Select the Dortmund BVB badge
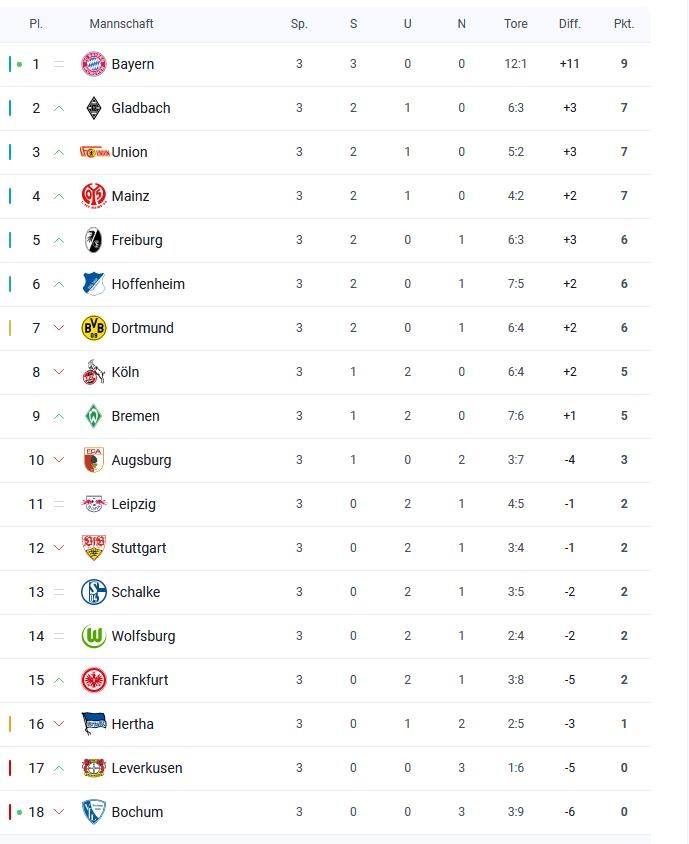The image size is (689, 844). click(x=94, y=328)
